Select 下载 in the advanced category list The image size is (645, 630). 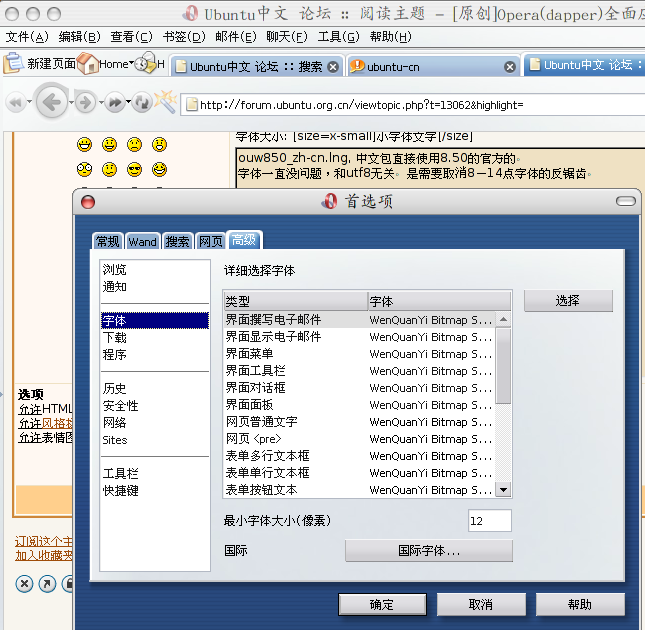coord(155,338)
